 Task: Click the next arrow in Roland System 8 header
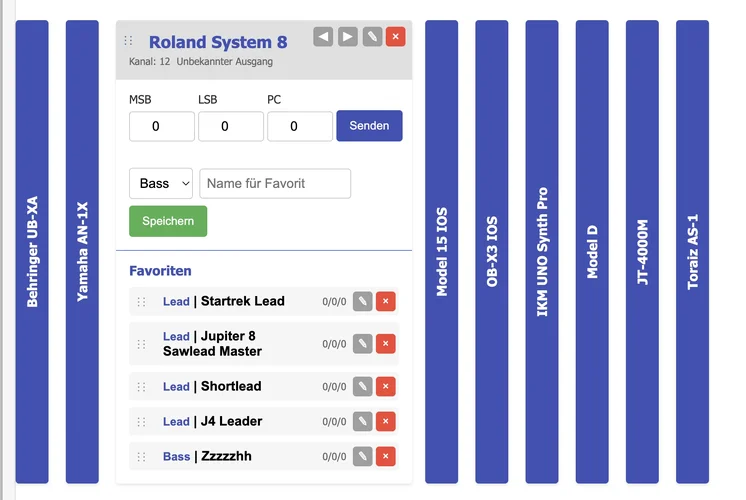[x=347, y=37]
